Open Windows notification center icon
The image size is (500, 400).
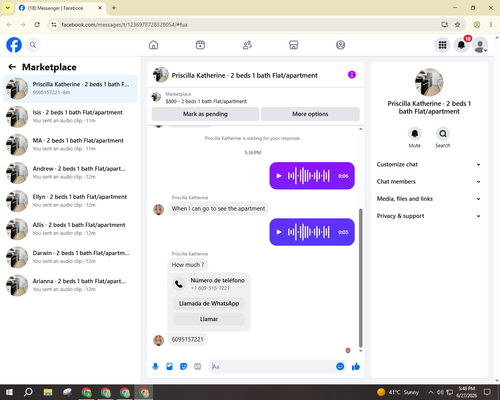[487, 392]
